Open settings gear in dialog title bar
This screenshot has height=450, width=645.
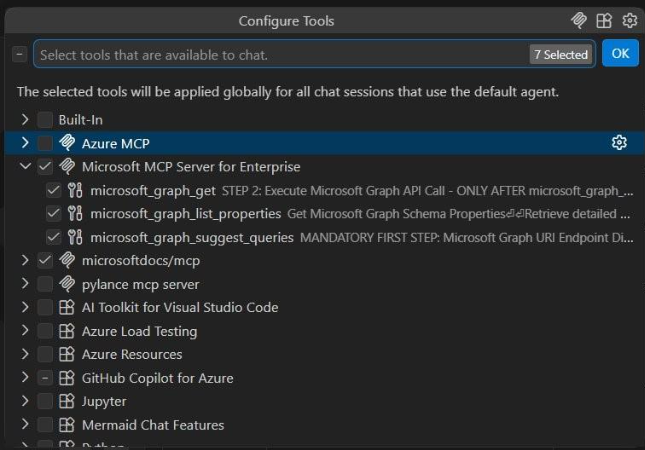(x=629, y=20)
